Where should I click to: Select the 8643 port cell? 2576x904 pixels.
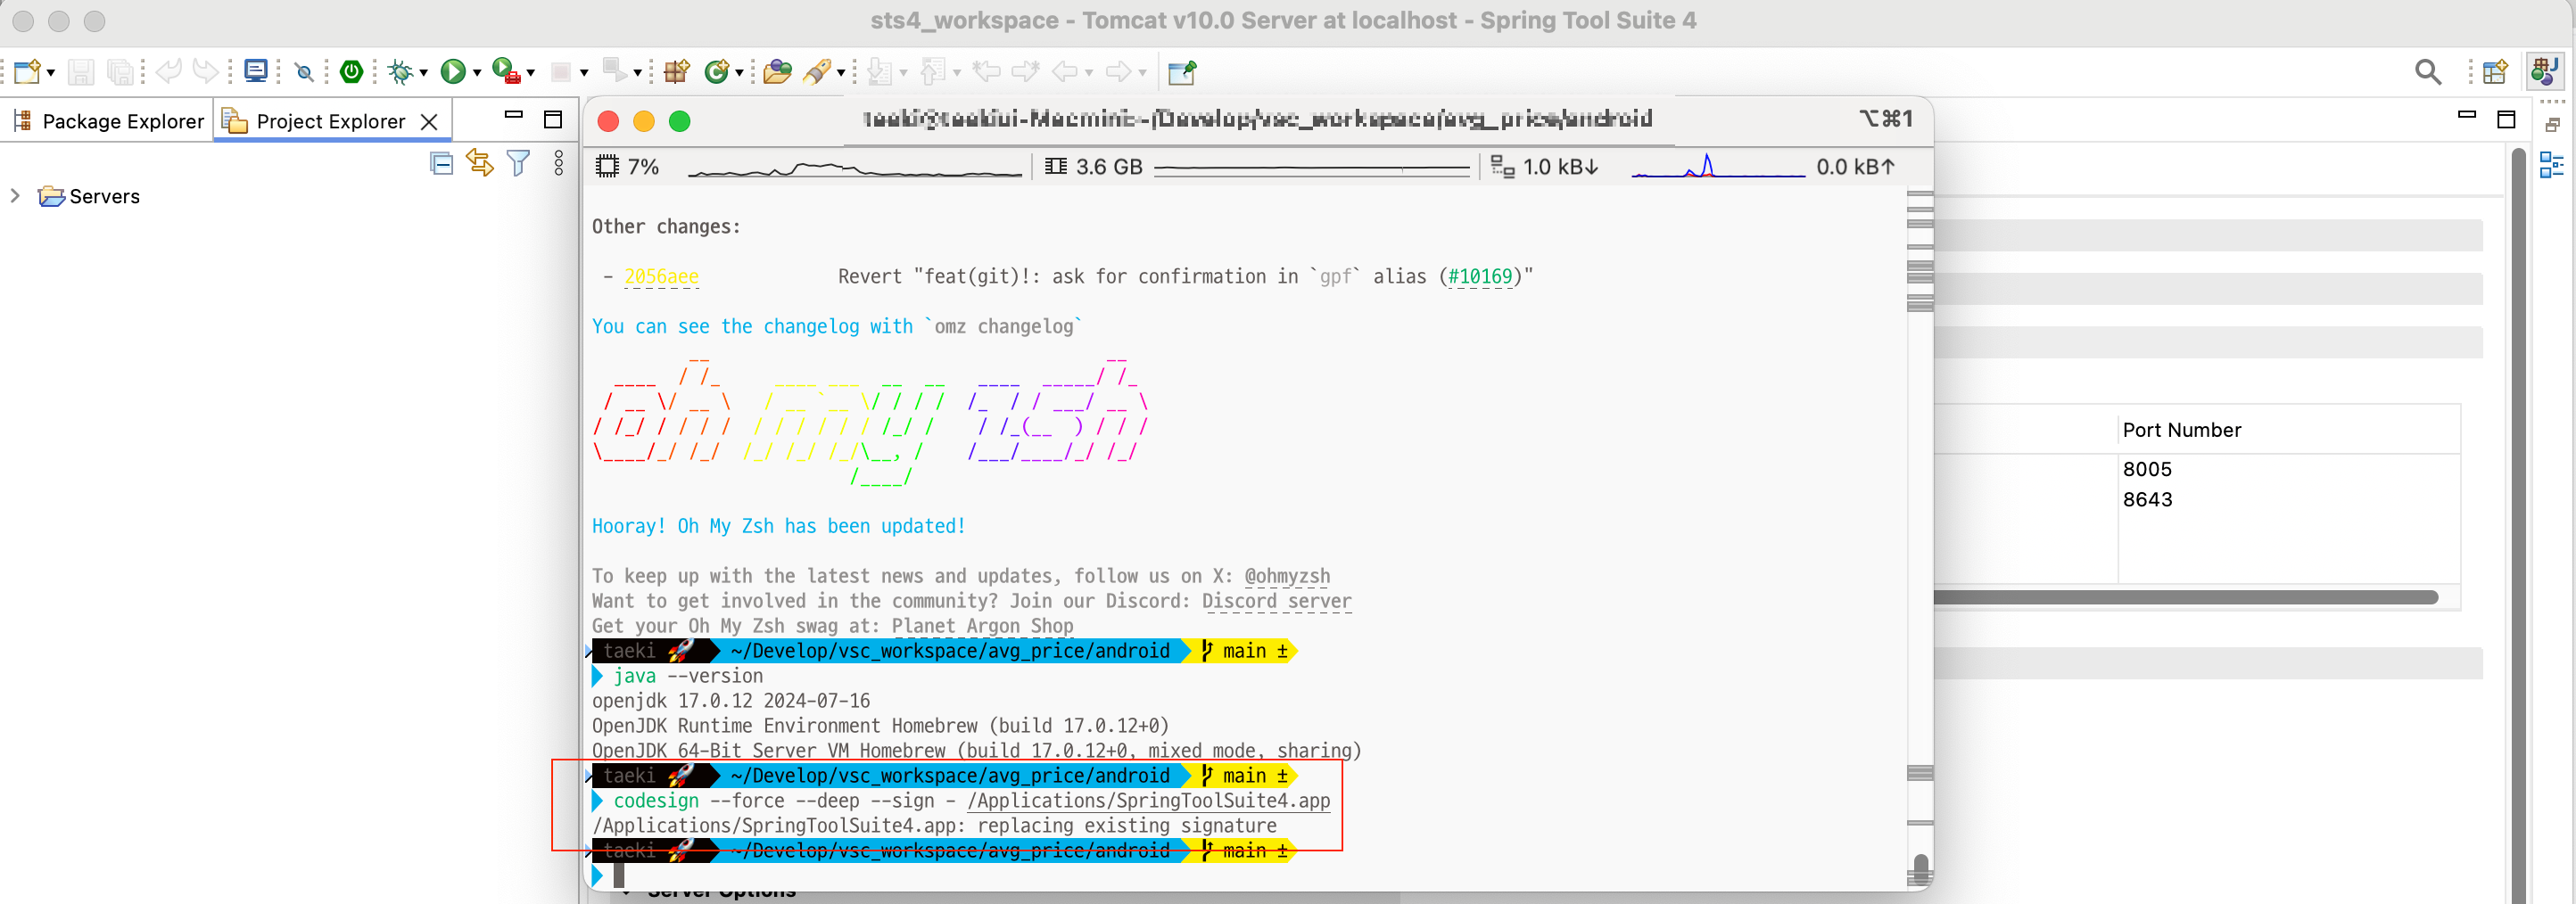[2147, 499]
